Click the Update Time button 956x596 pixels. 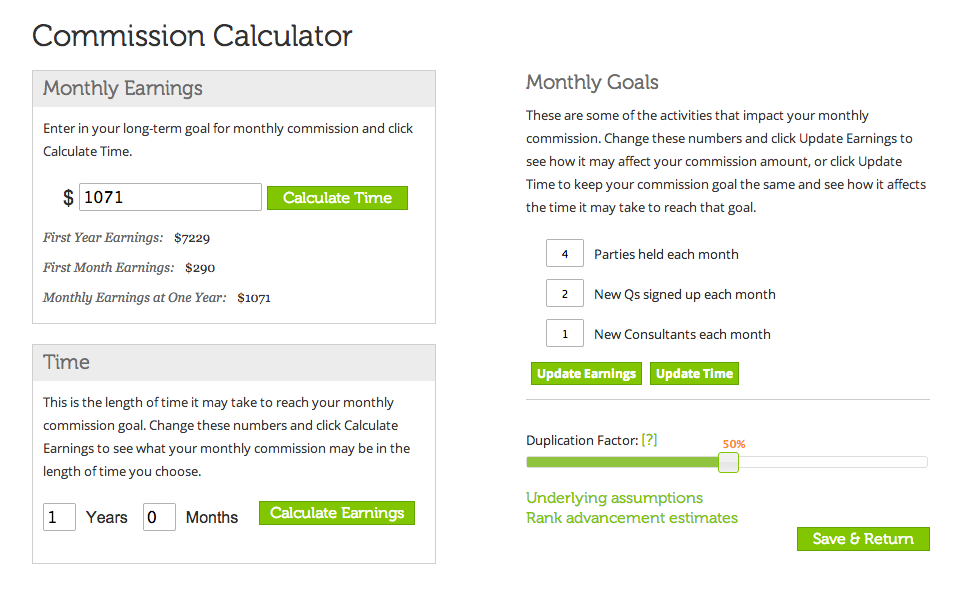pyautogui.click(x=694, y=374)
